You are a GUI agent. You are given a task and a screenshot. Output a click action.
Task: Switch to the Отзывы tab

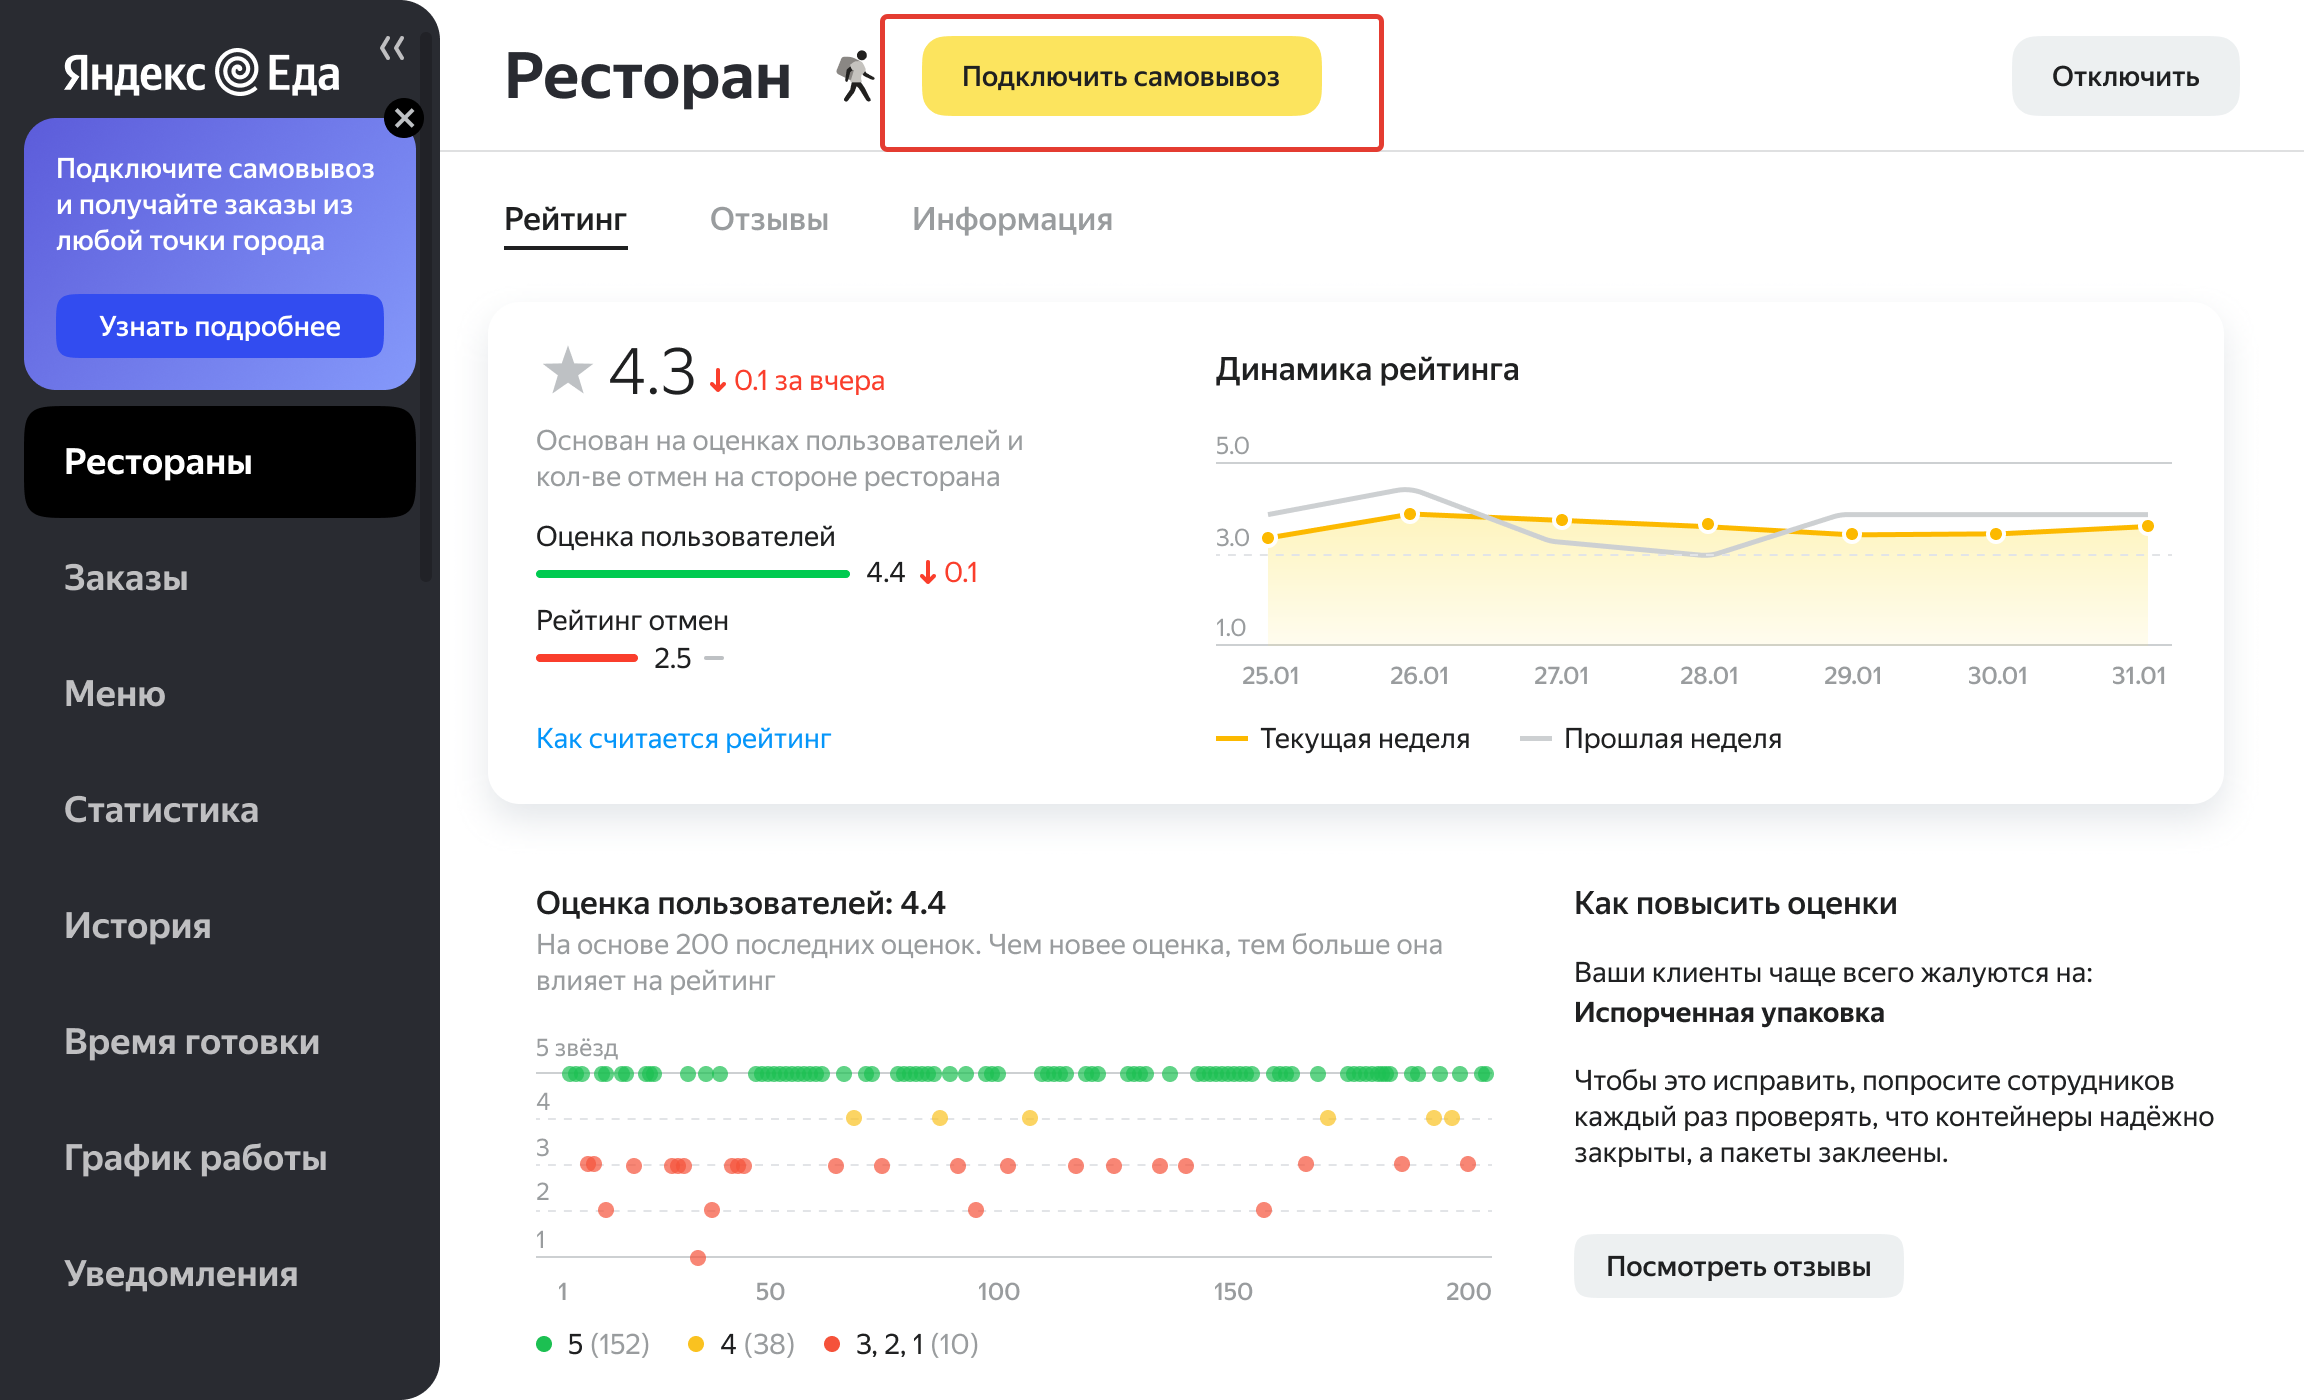pyautogui.click(x=769, y=219)
